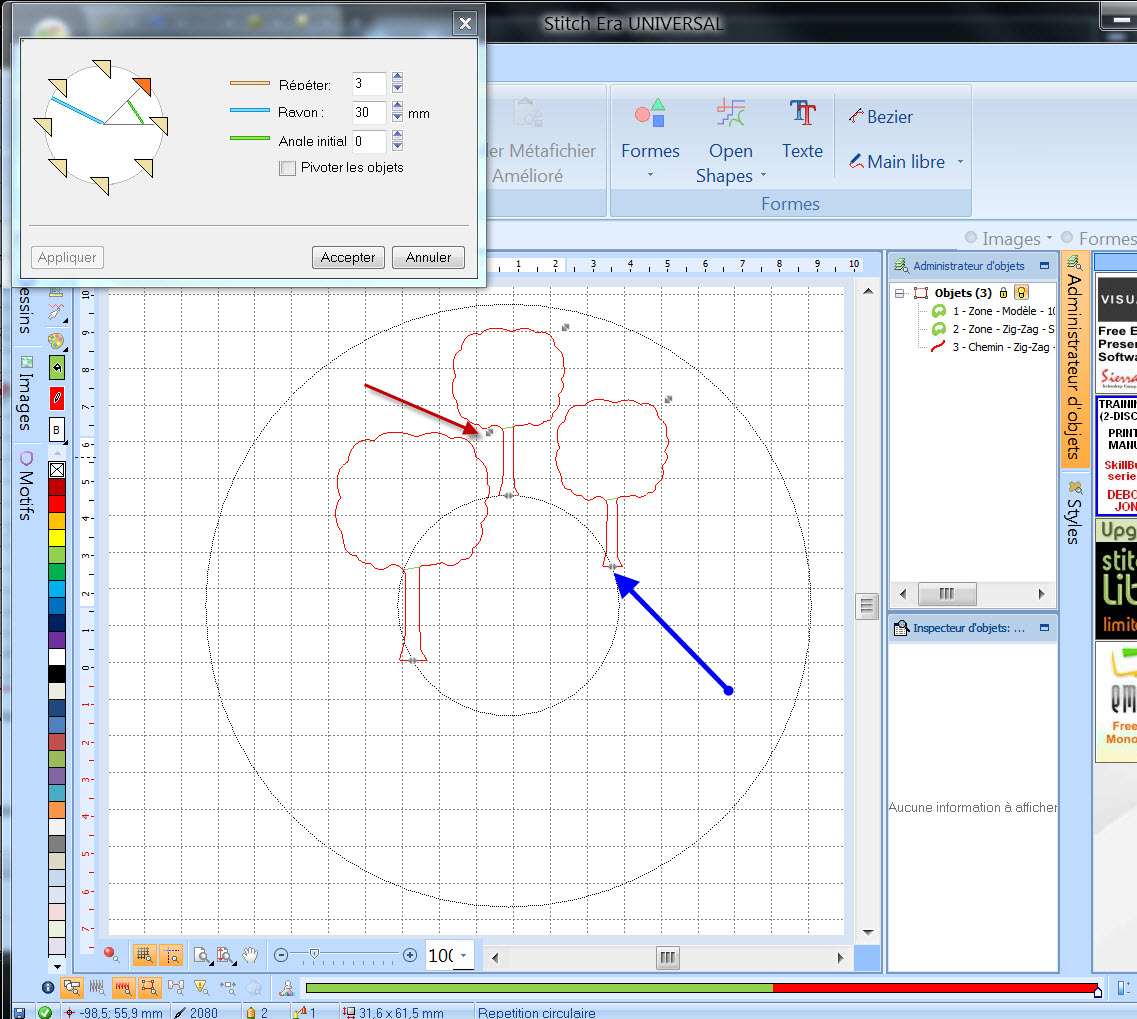Toggle the grid view icon

pyautogui.click(x=144, y=955)
